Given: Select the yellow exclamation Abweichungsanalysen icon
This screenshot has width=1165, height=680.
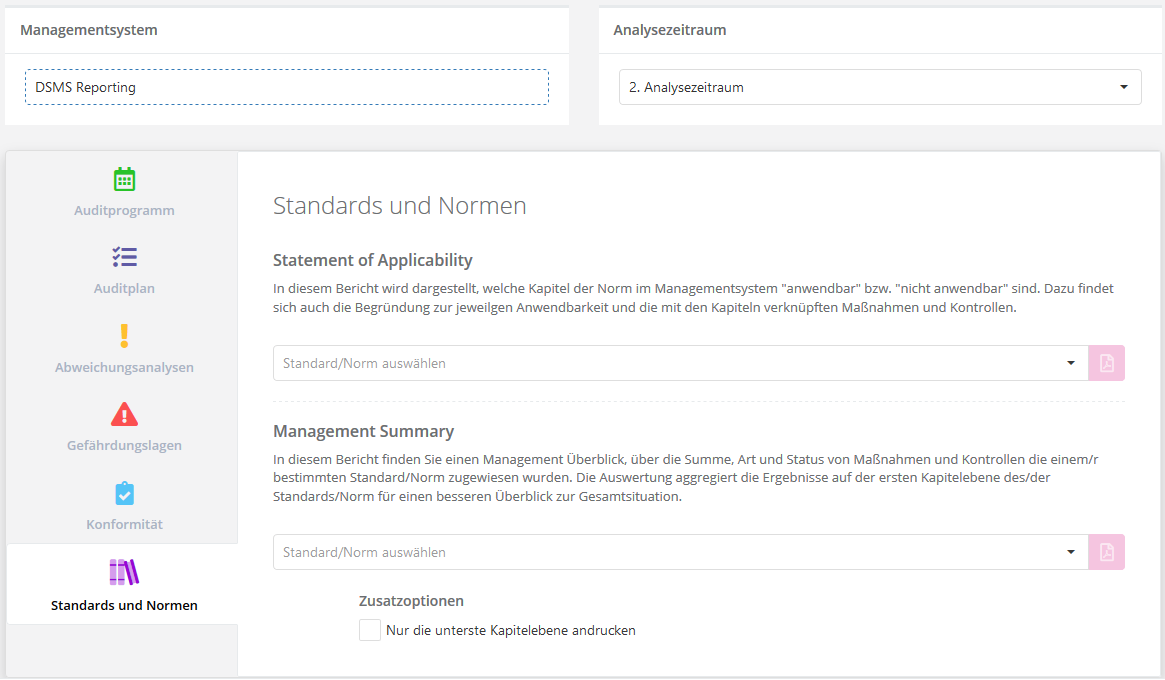Looking at the screenshot, I should [124, 336].
